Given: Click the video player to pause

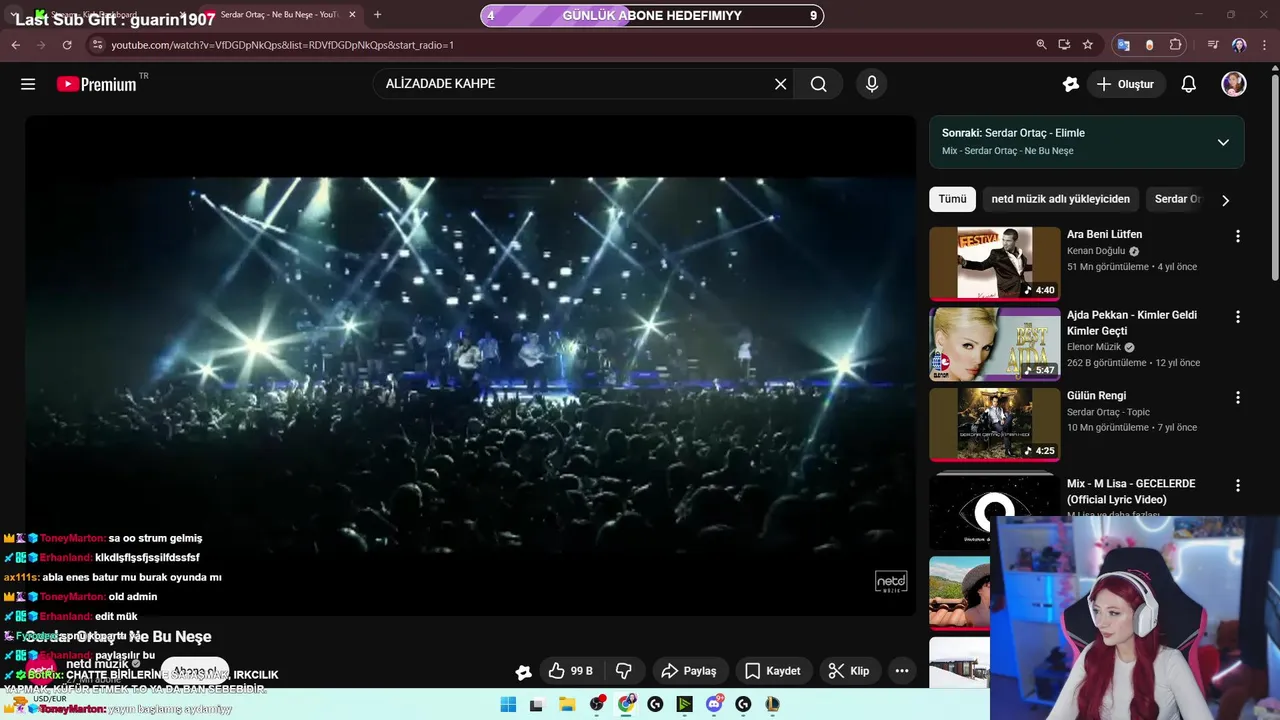Looking at the screenshot, I should 470,365.
